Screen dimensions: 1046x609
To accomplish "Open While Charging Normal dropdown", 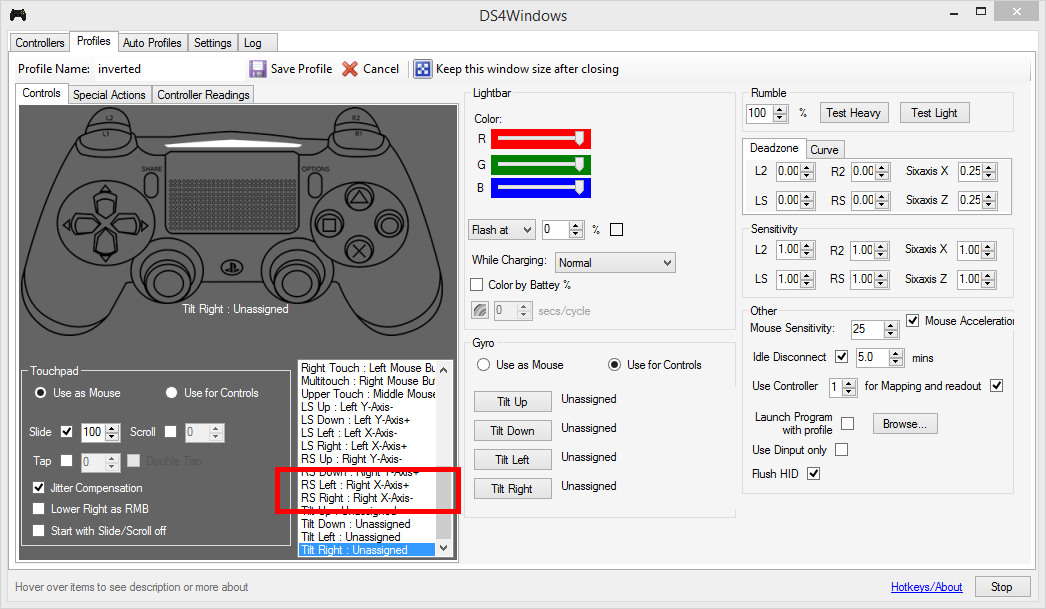I will pos(615,263).
